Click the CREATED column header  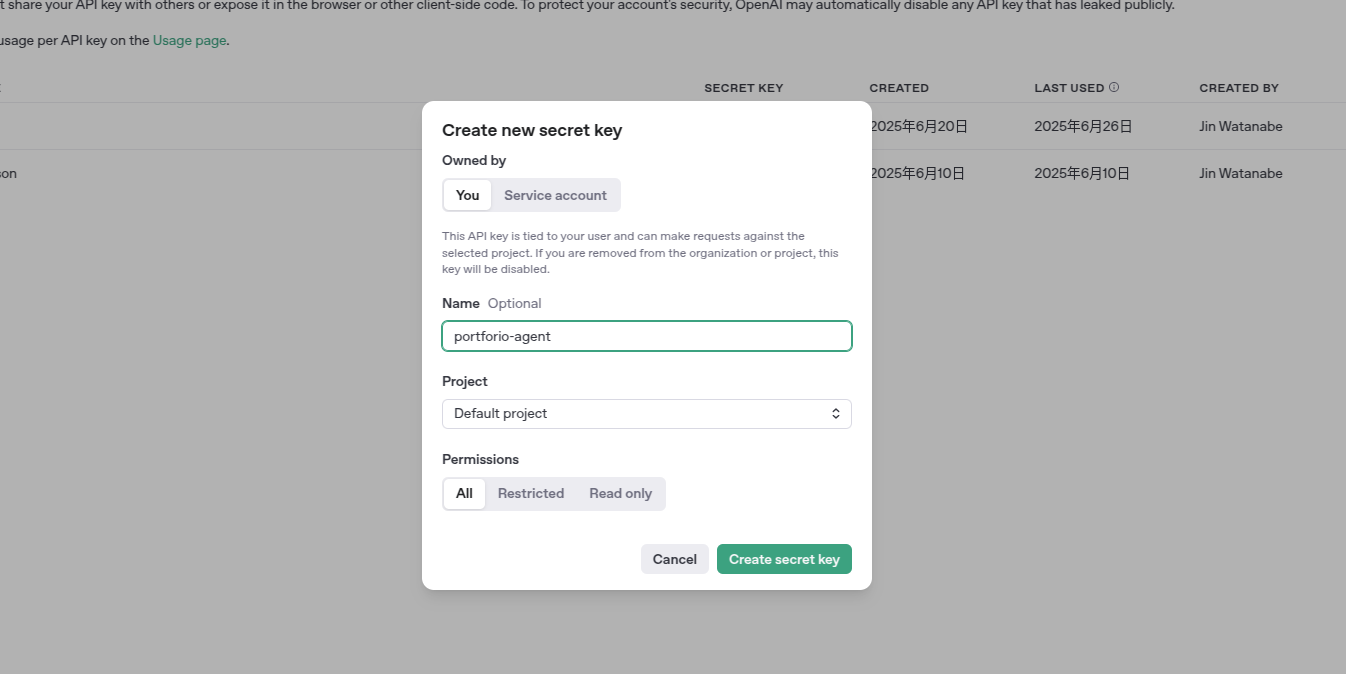898,87
